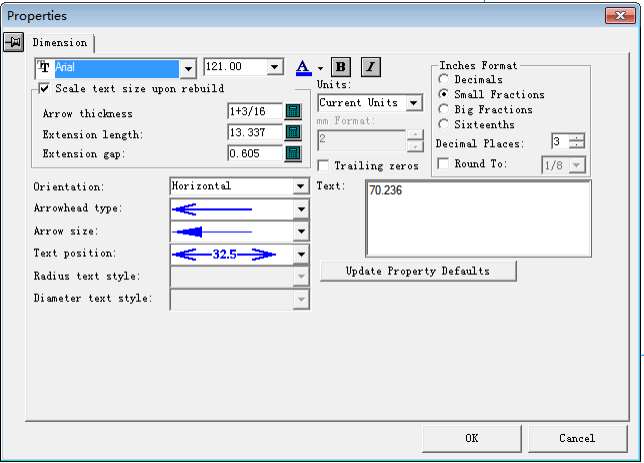The width and height of the screenshot is (644, 463).
Task: Click the pushpin icon beside Dimension tab
Action: click(x=14, y=42)
